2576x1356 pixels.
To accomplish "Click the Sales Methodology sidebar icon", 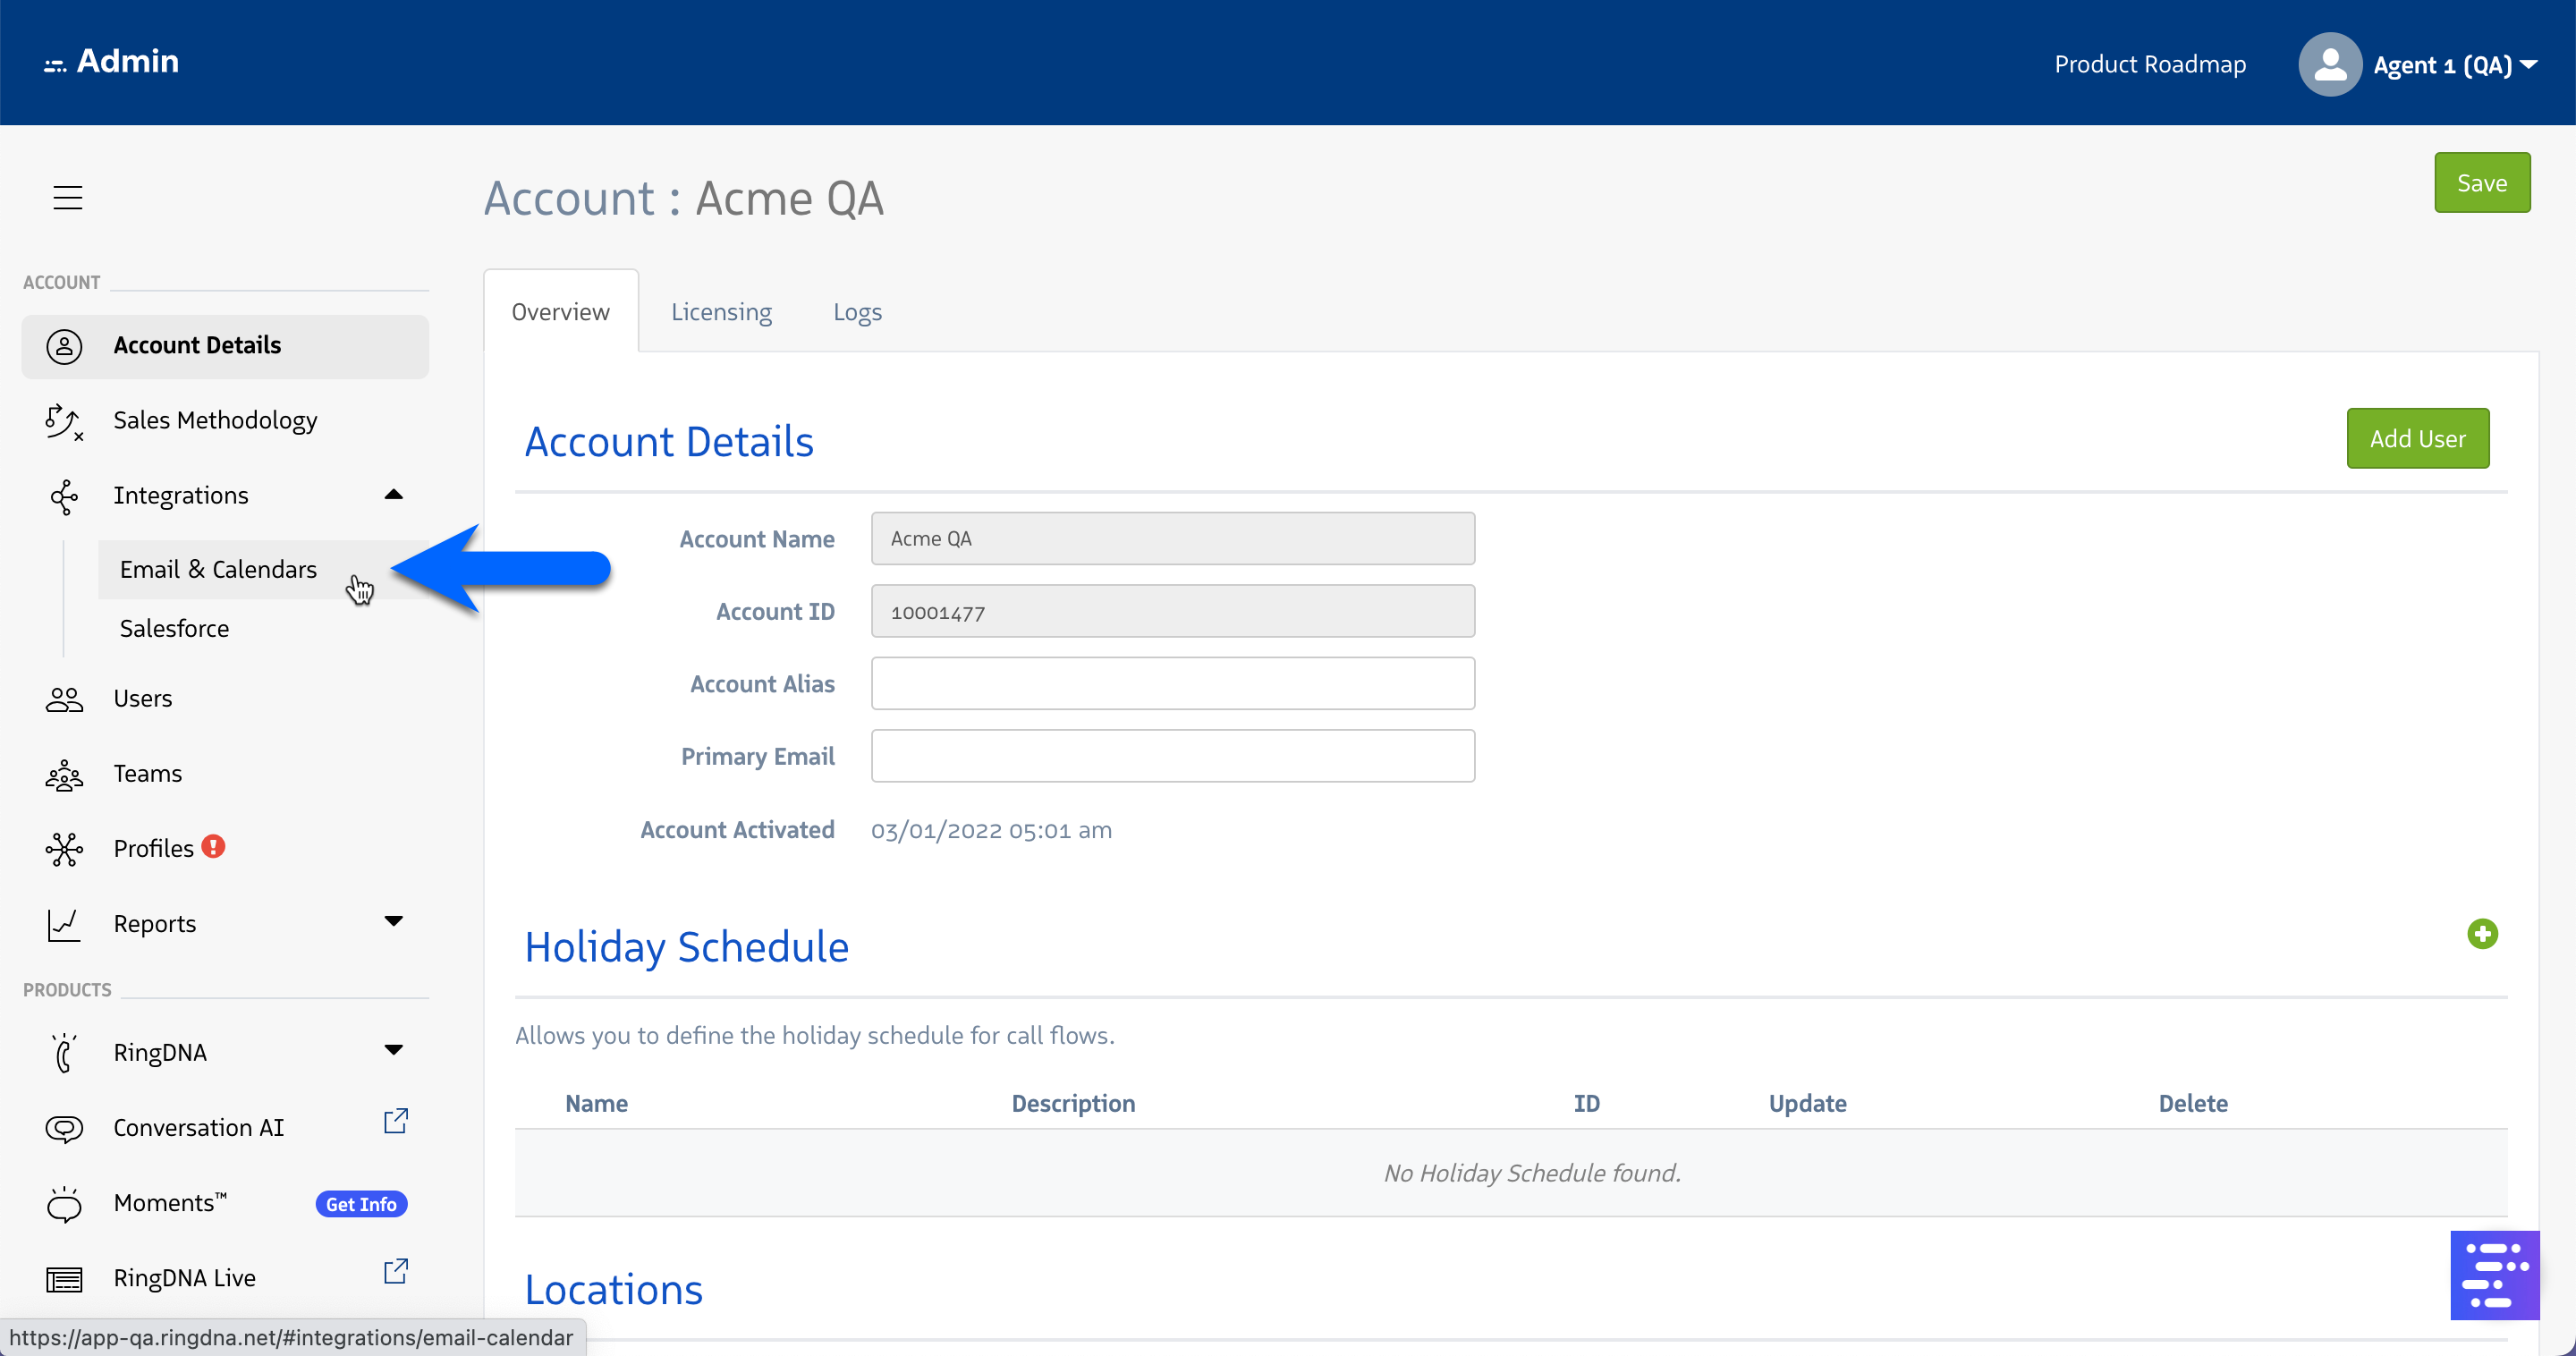I will click(x=64, y=421).
